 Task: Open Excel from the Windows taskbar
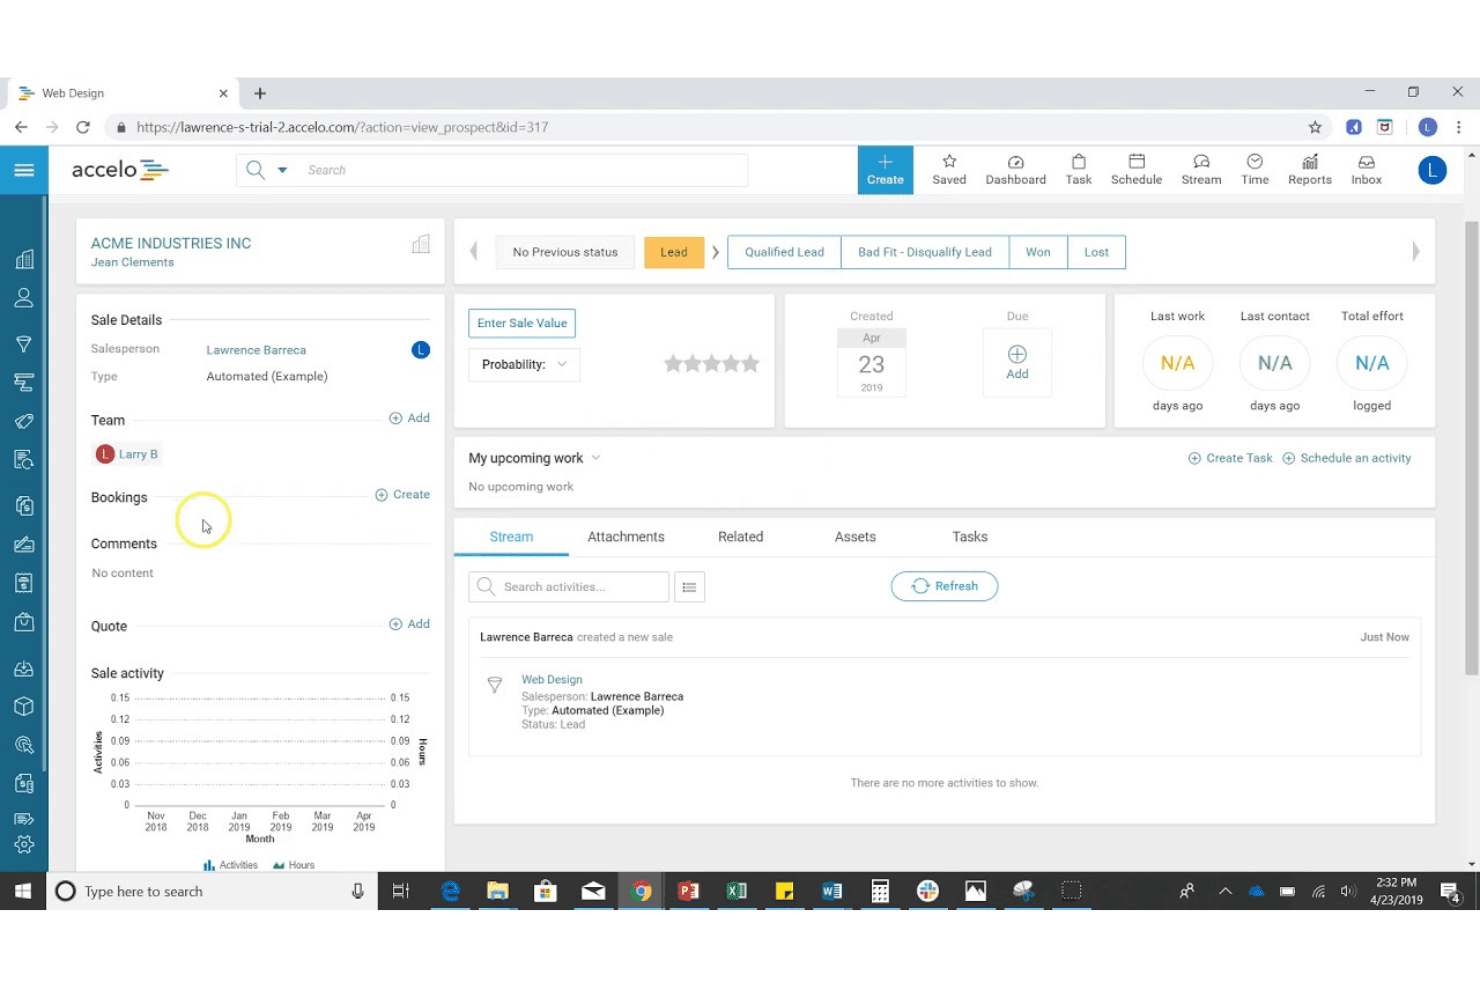click(x=737, y=891)
